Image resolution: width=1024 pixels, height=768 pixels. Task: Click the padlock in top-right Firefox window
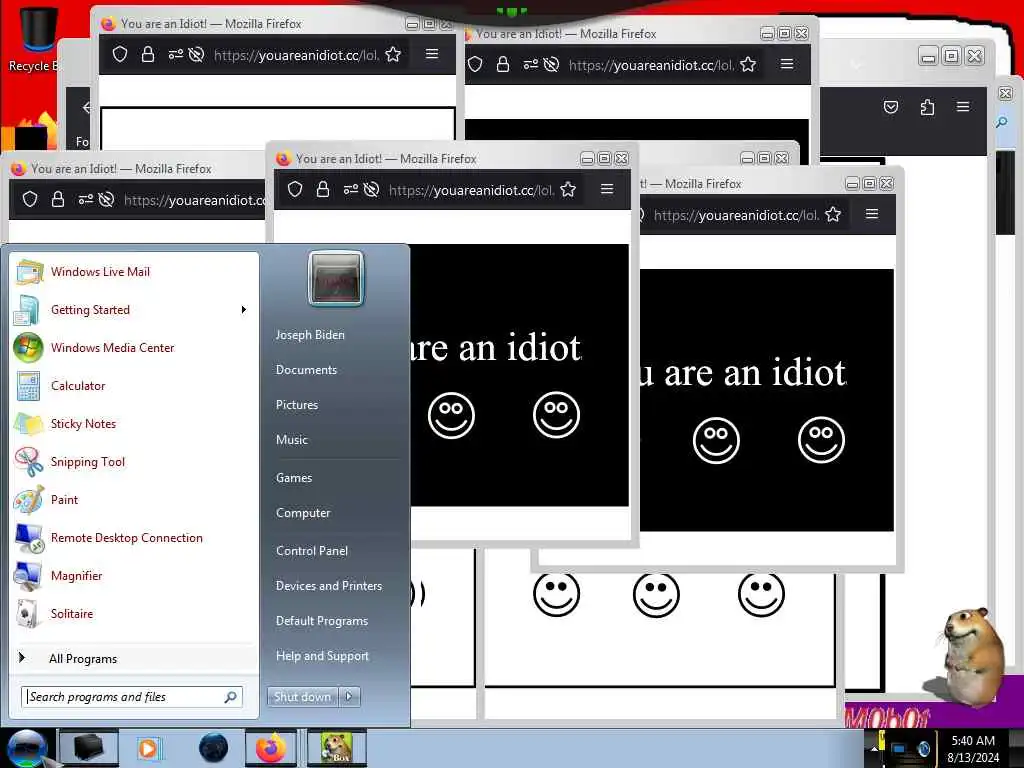503,65
